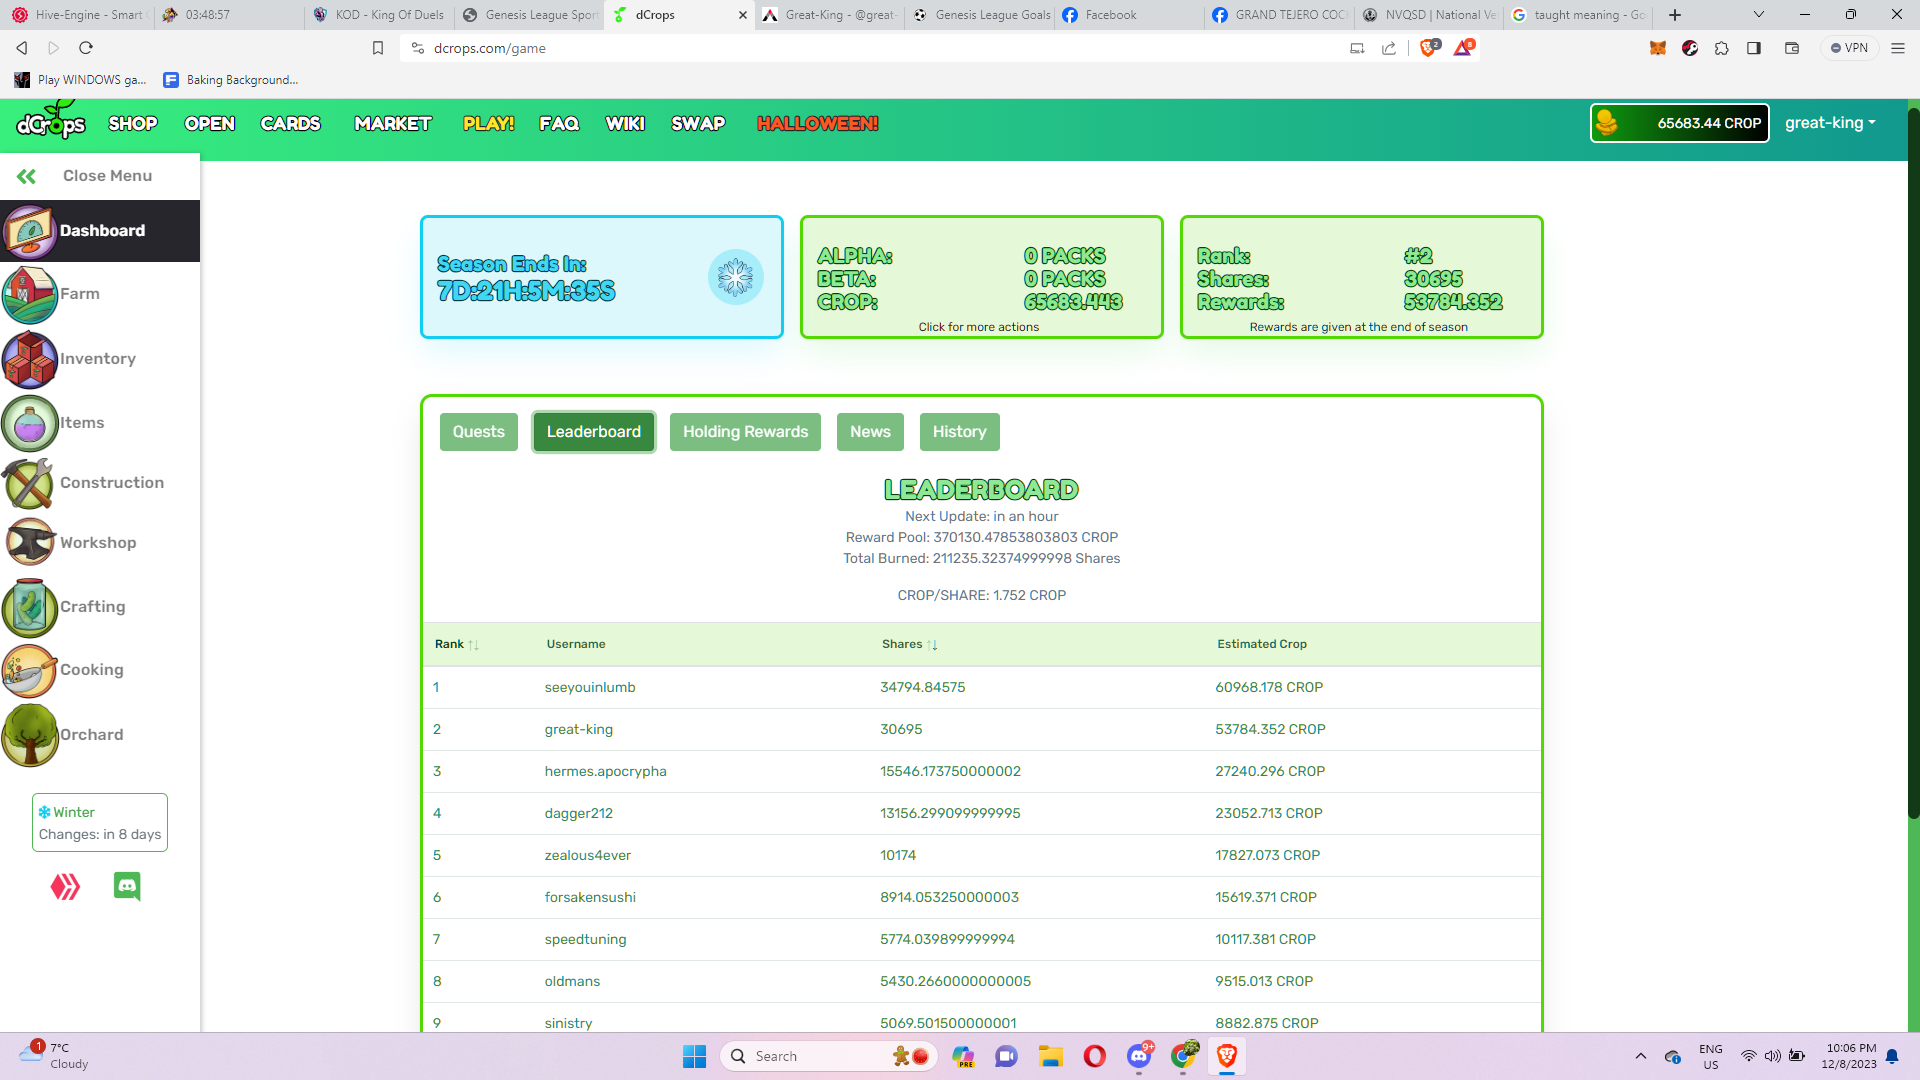
Task: Click OPEN packs navigation link
Action: point(210,124)
